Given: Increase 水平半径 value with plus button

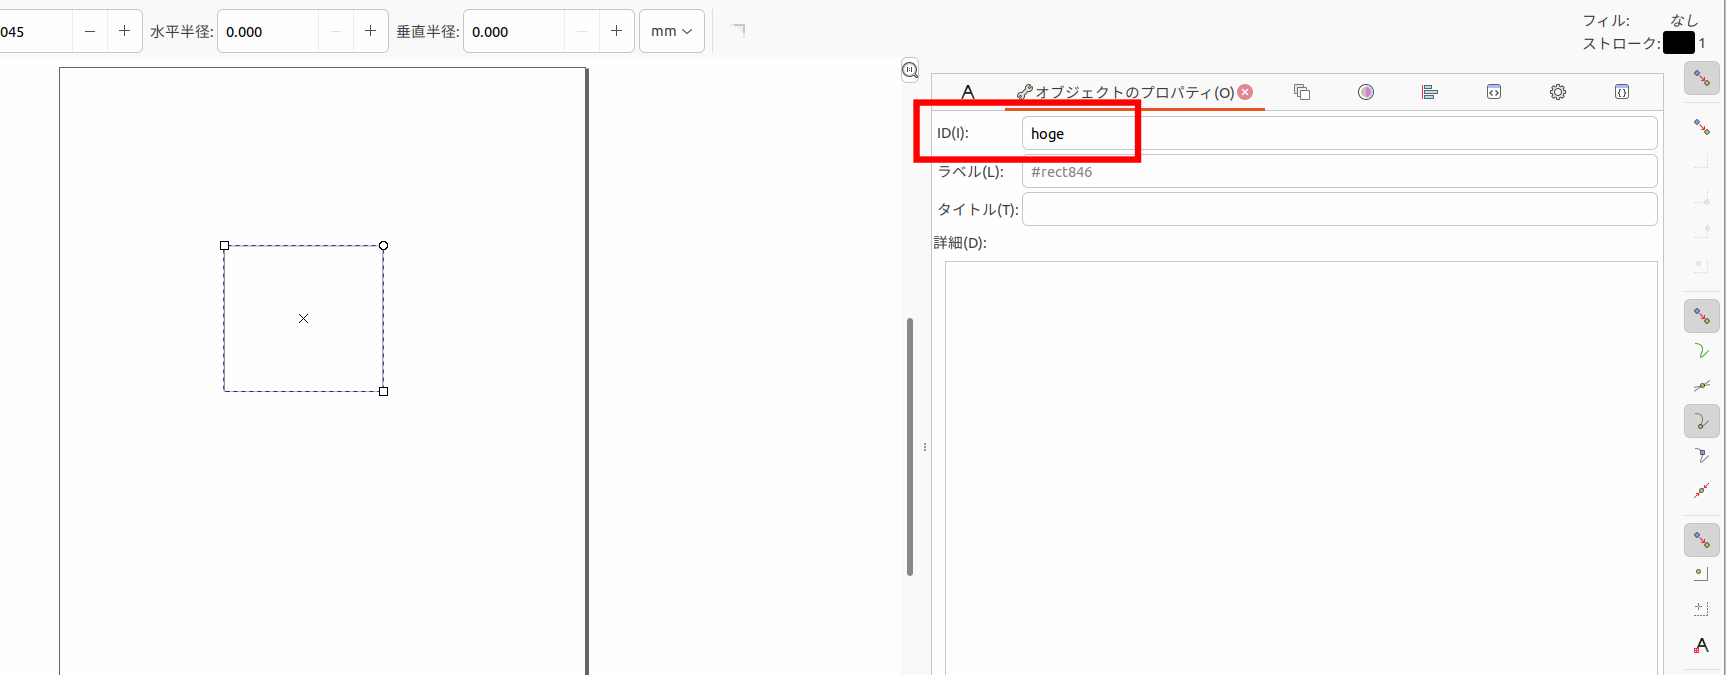Looking at the screenshot, I should (x=370, y=31).
